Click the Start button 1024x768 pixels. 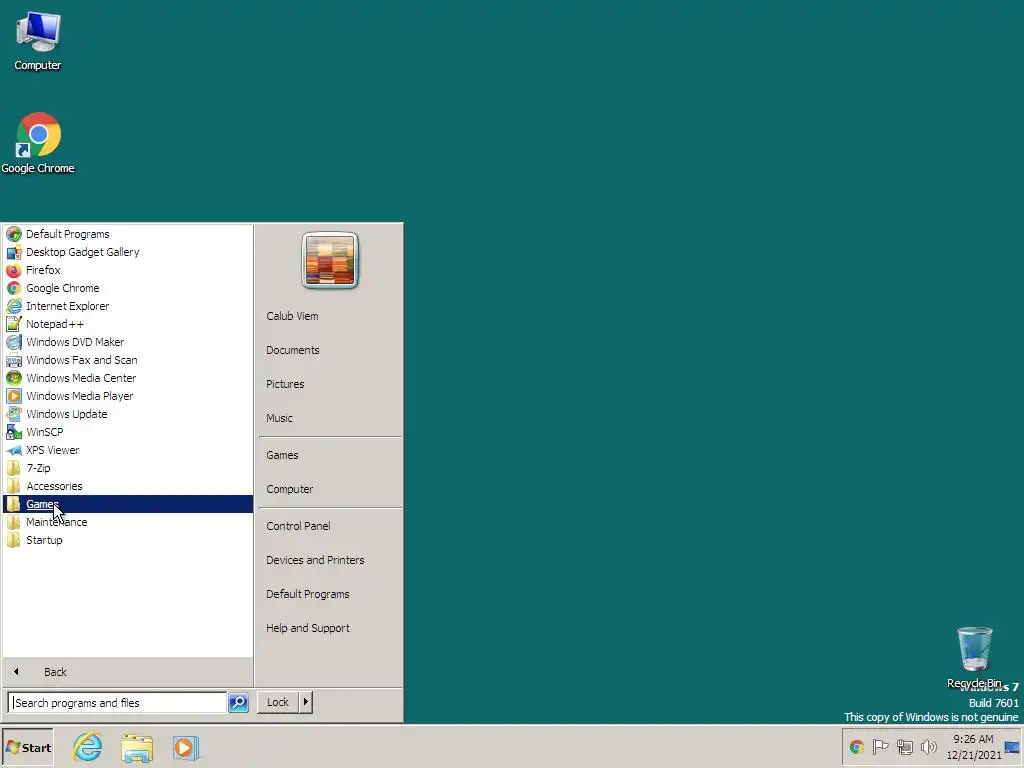(27, 748)
